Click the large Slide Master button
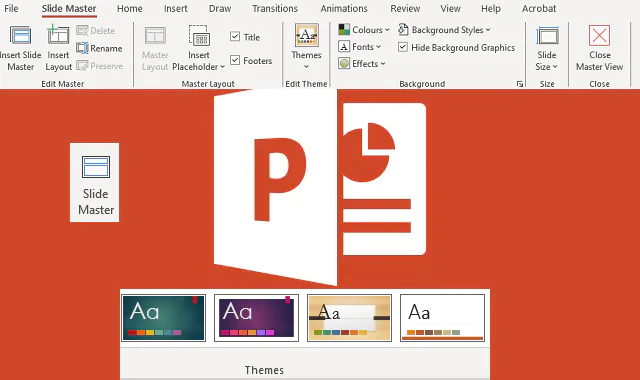The width and height of the screenshot is (640, 380). click(x=95, y=182)
